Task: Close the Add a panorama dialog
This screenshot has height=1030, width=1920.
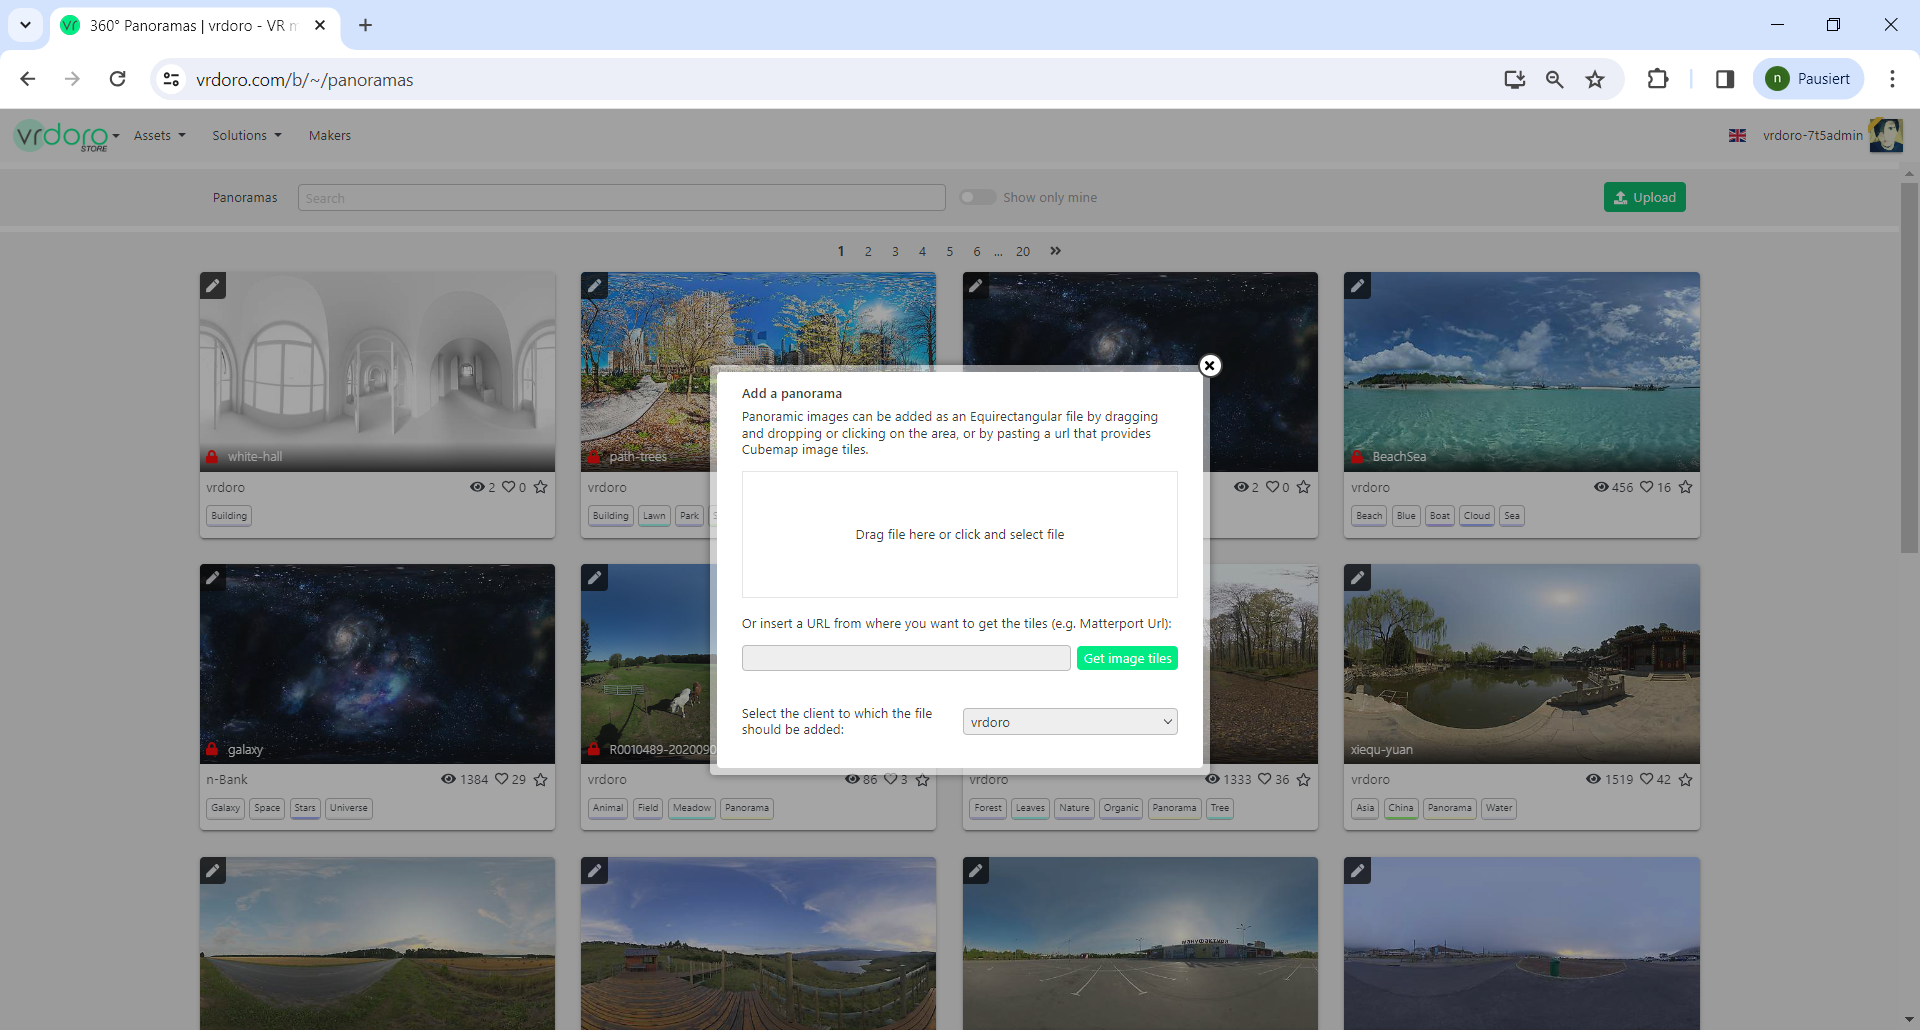Action: point(1209,366)
